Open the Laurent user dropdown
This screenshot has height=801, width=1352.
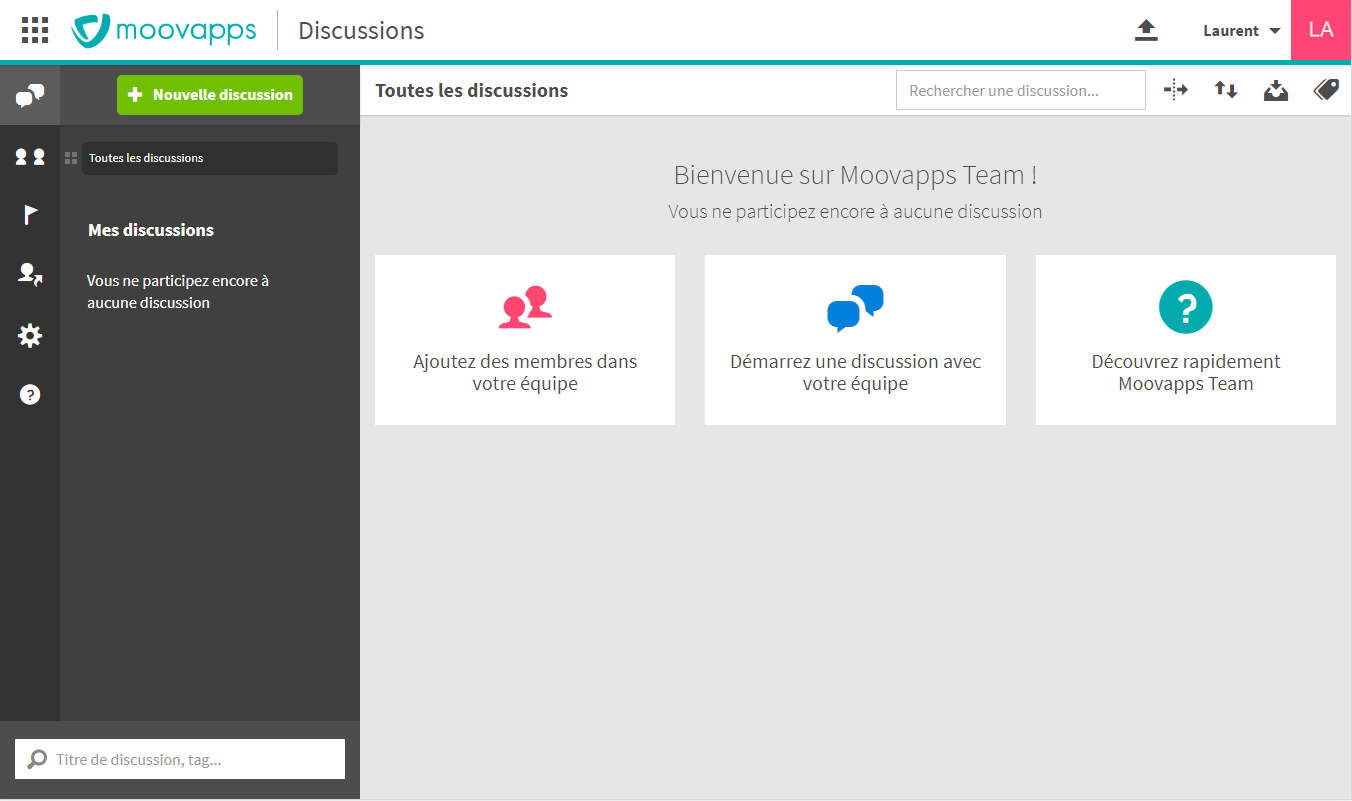(1242, 31)
